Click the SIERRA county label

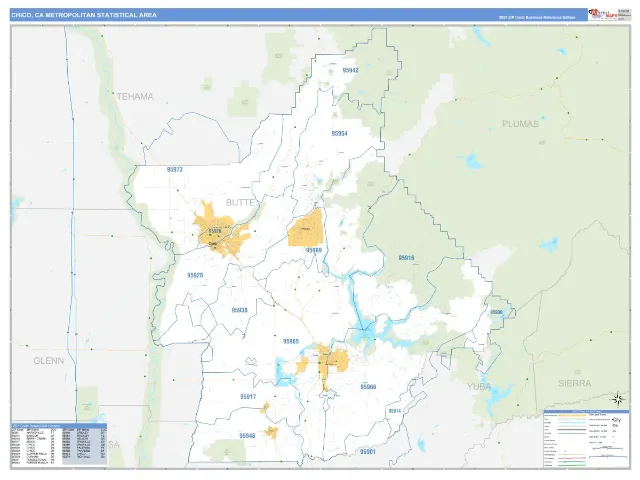pos(575,383)
